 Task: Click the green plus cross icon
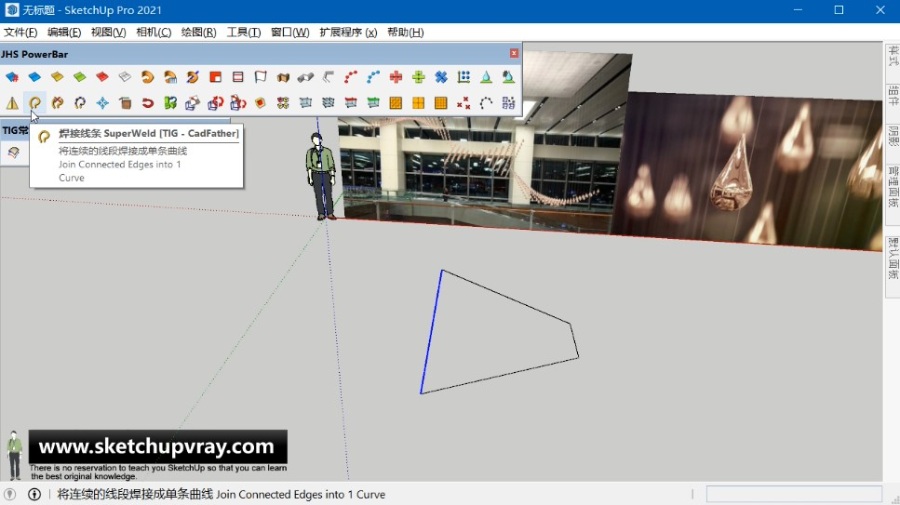click(x=418, y=77)
